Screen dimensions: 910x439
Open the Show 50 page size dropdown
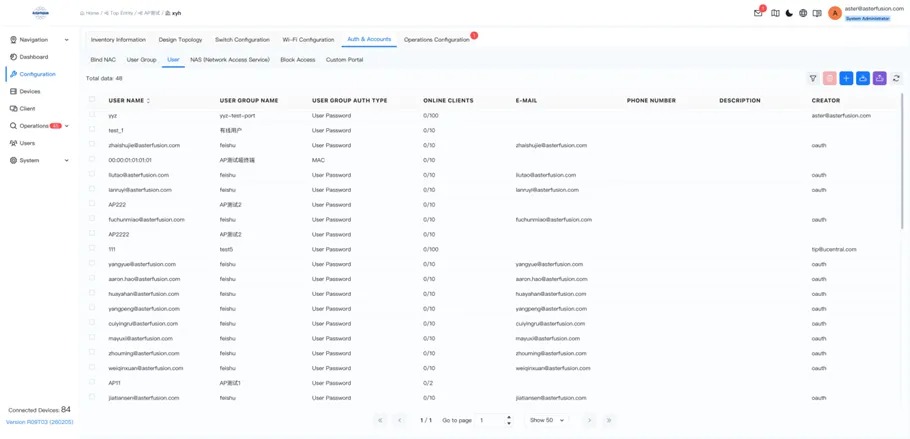pyautogui.click(x=547, y=420)
